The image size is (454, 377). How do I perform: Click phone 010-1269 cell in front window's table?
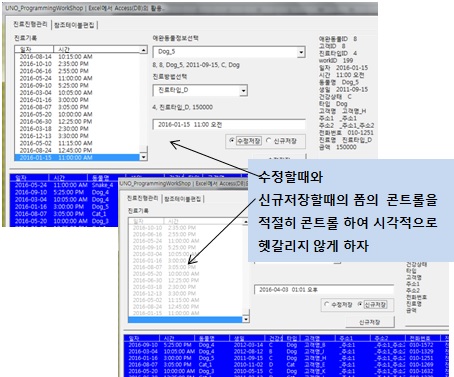tap(421, 365)
